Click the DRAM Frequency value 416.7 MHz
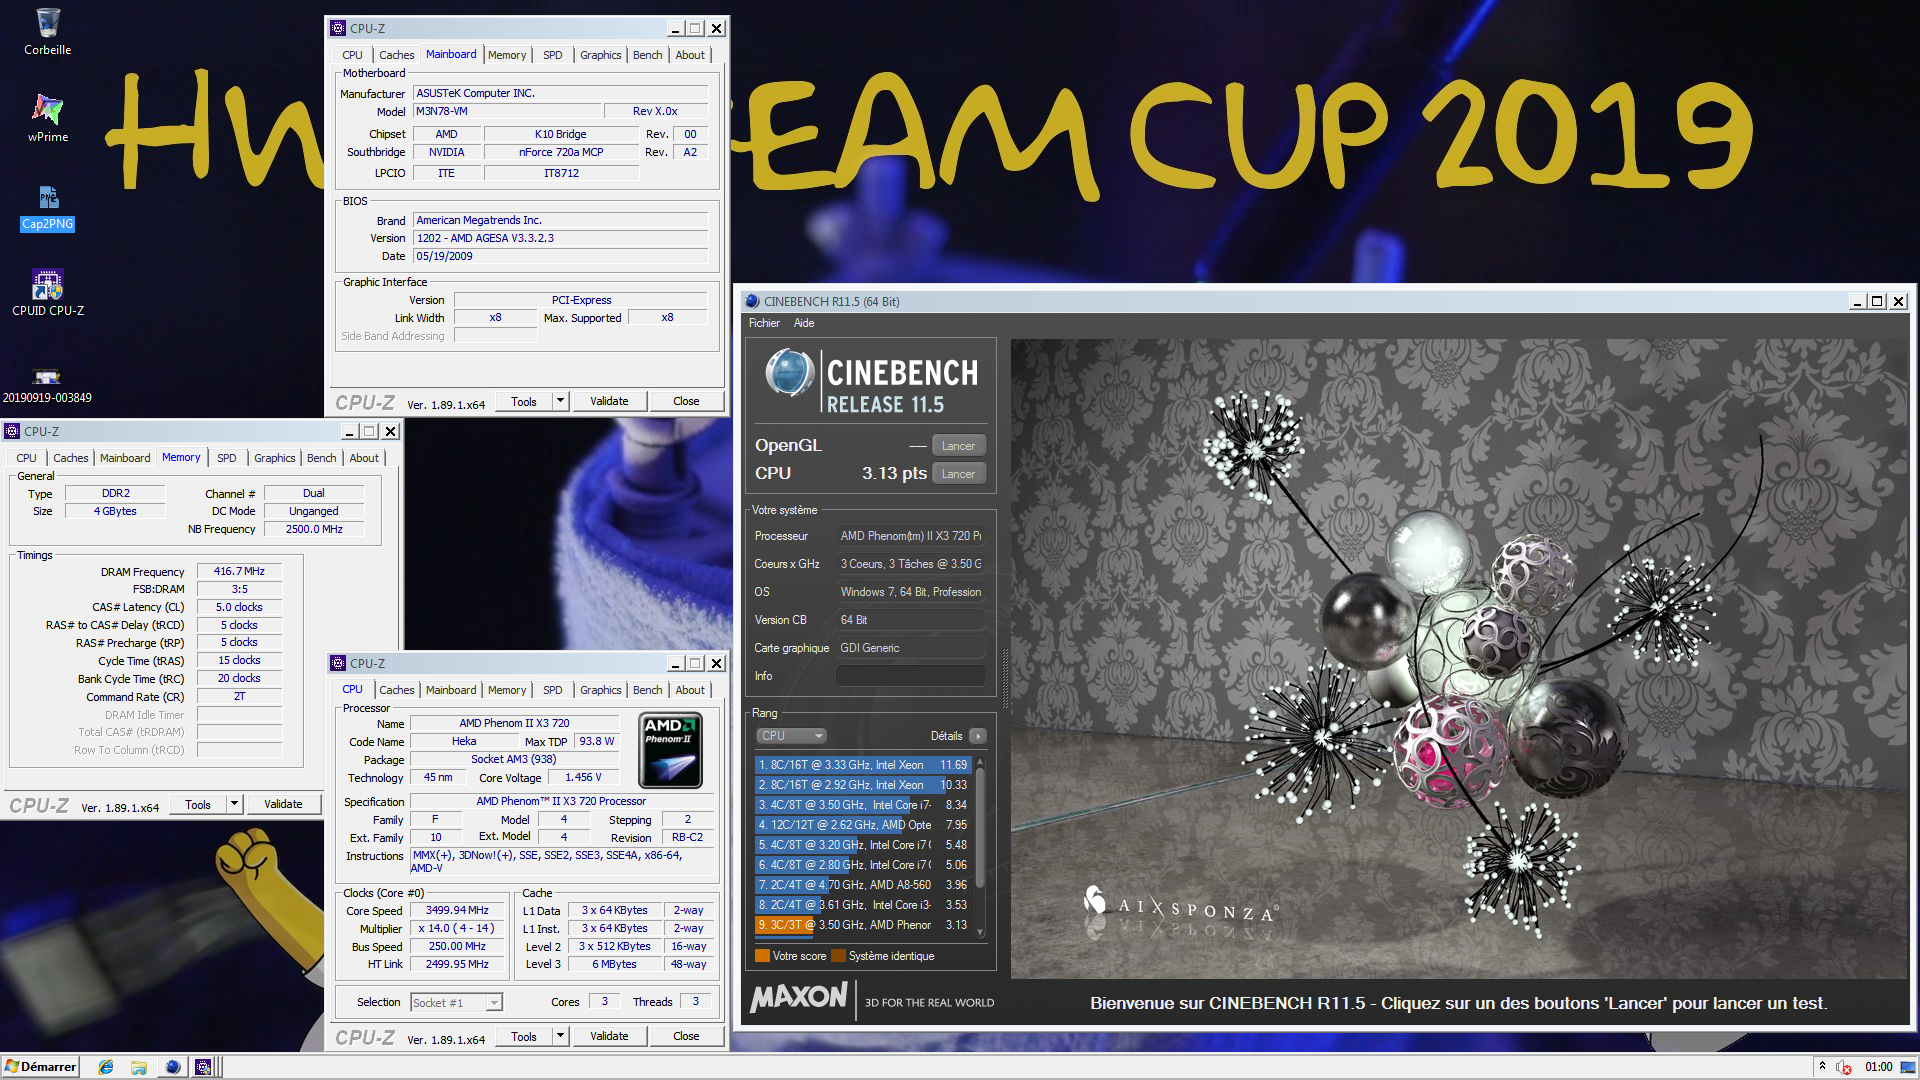The width and height of the screenshot is (1920, 1080). (x=239, y=572)
